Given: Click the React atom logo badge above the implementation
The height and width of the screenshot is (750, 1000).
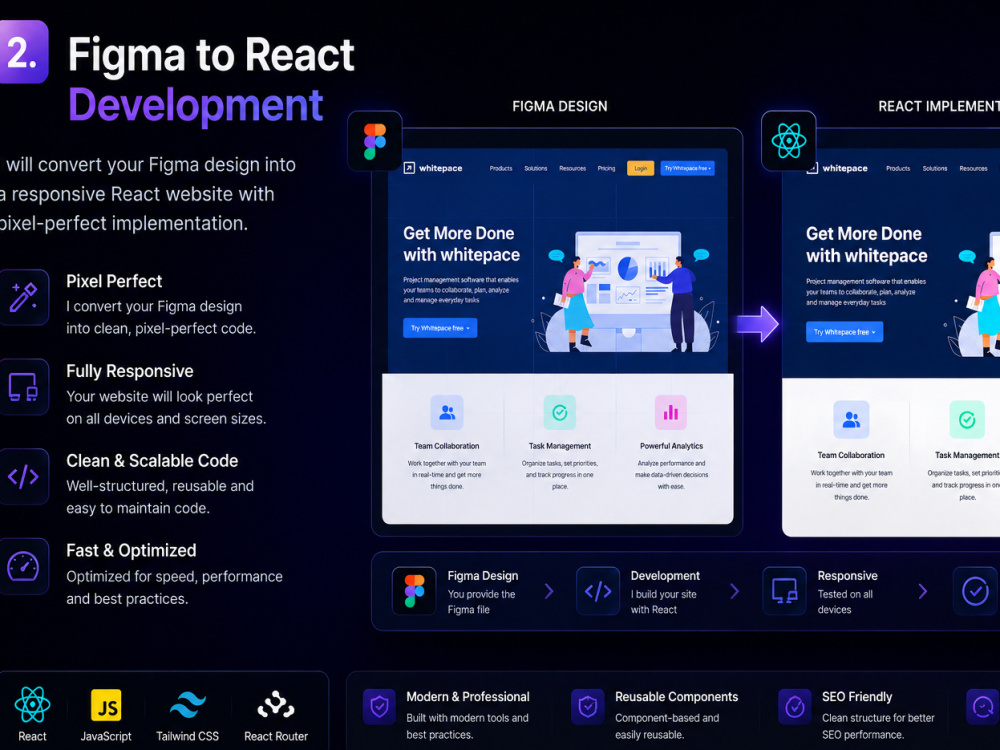Looking at the screenshot, I should tap(789, 141).
